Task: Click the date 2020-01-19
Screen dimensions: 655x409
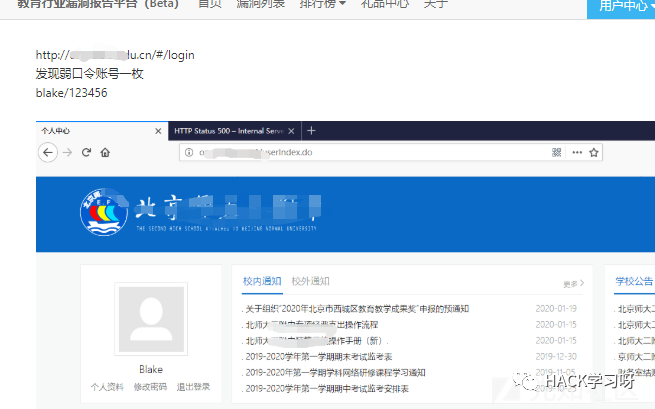Action: [x=556, y=308]
